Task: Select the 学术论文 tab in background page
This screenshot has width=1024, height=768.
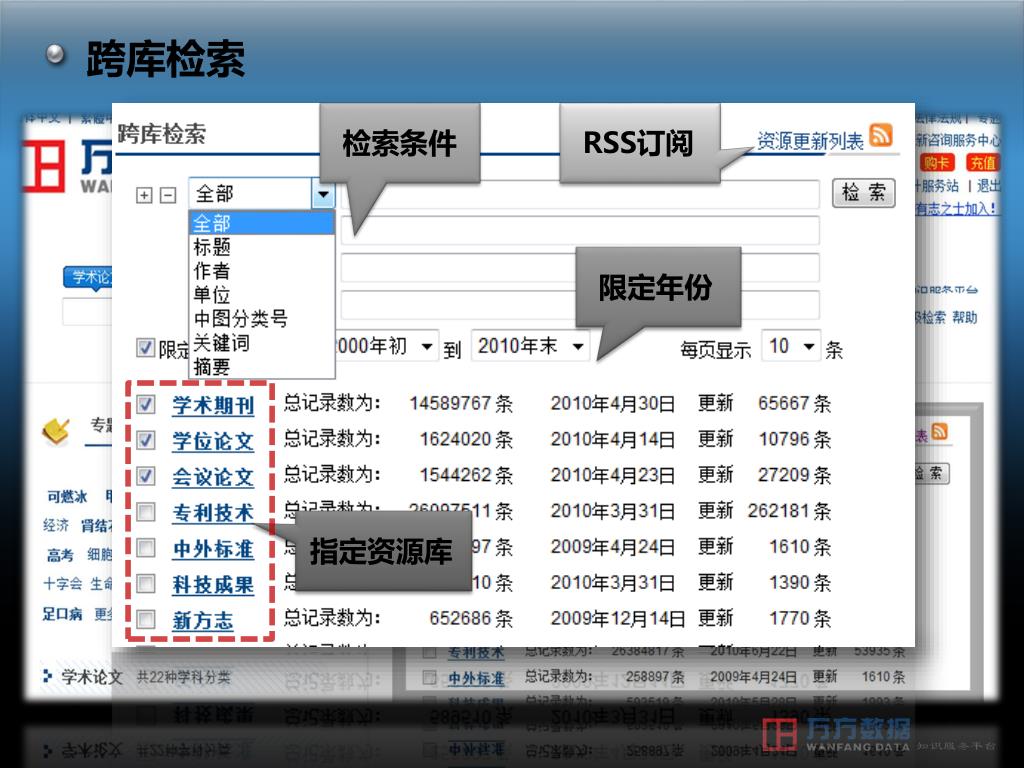Action: 88,277
